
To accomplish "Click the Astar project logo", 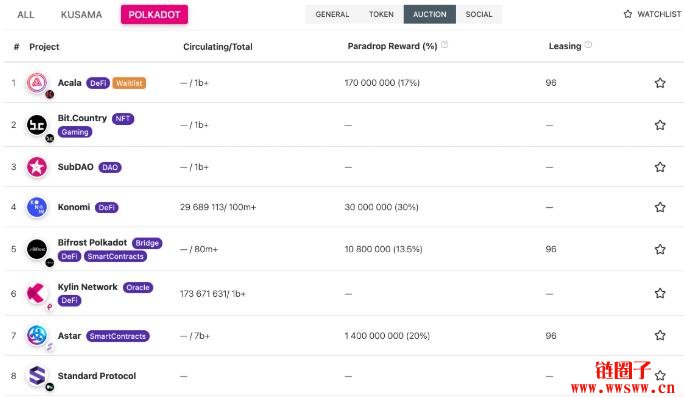I will click(37, 335).
